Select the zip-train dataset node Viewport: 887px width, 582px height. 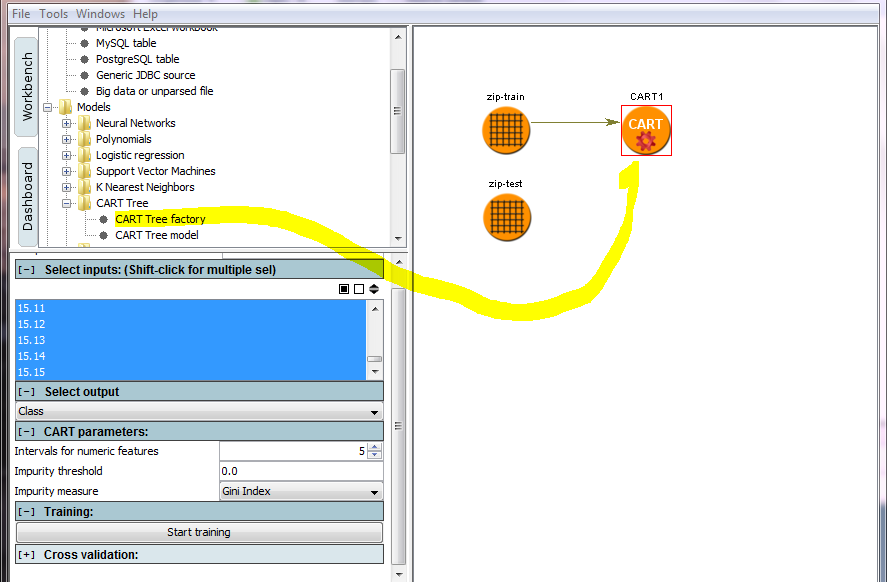coord(506,130)
